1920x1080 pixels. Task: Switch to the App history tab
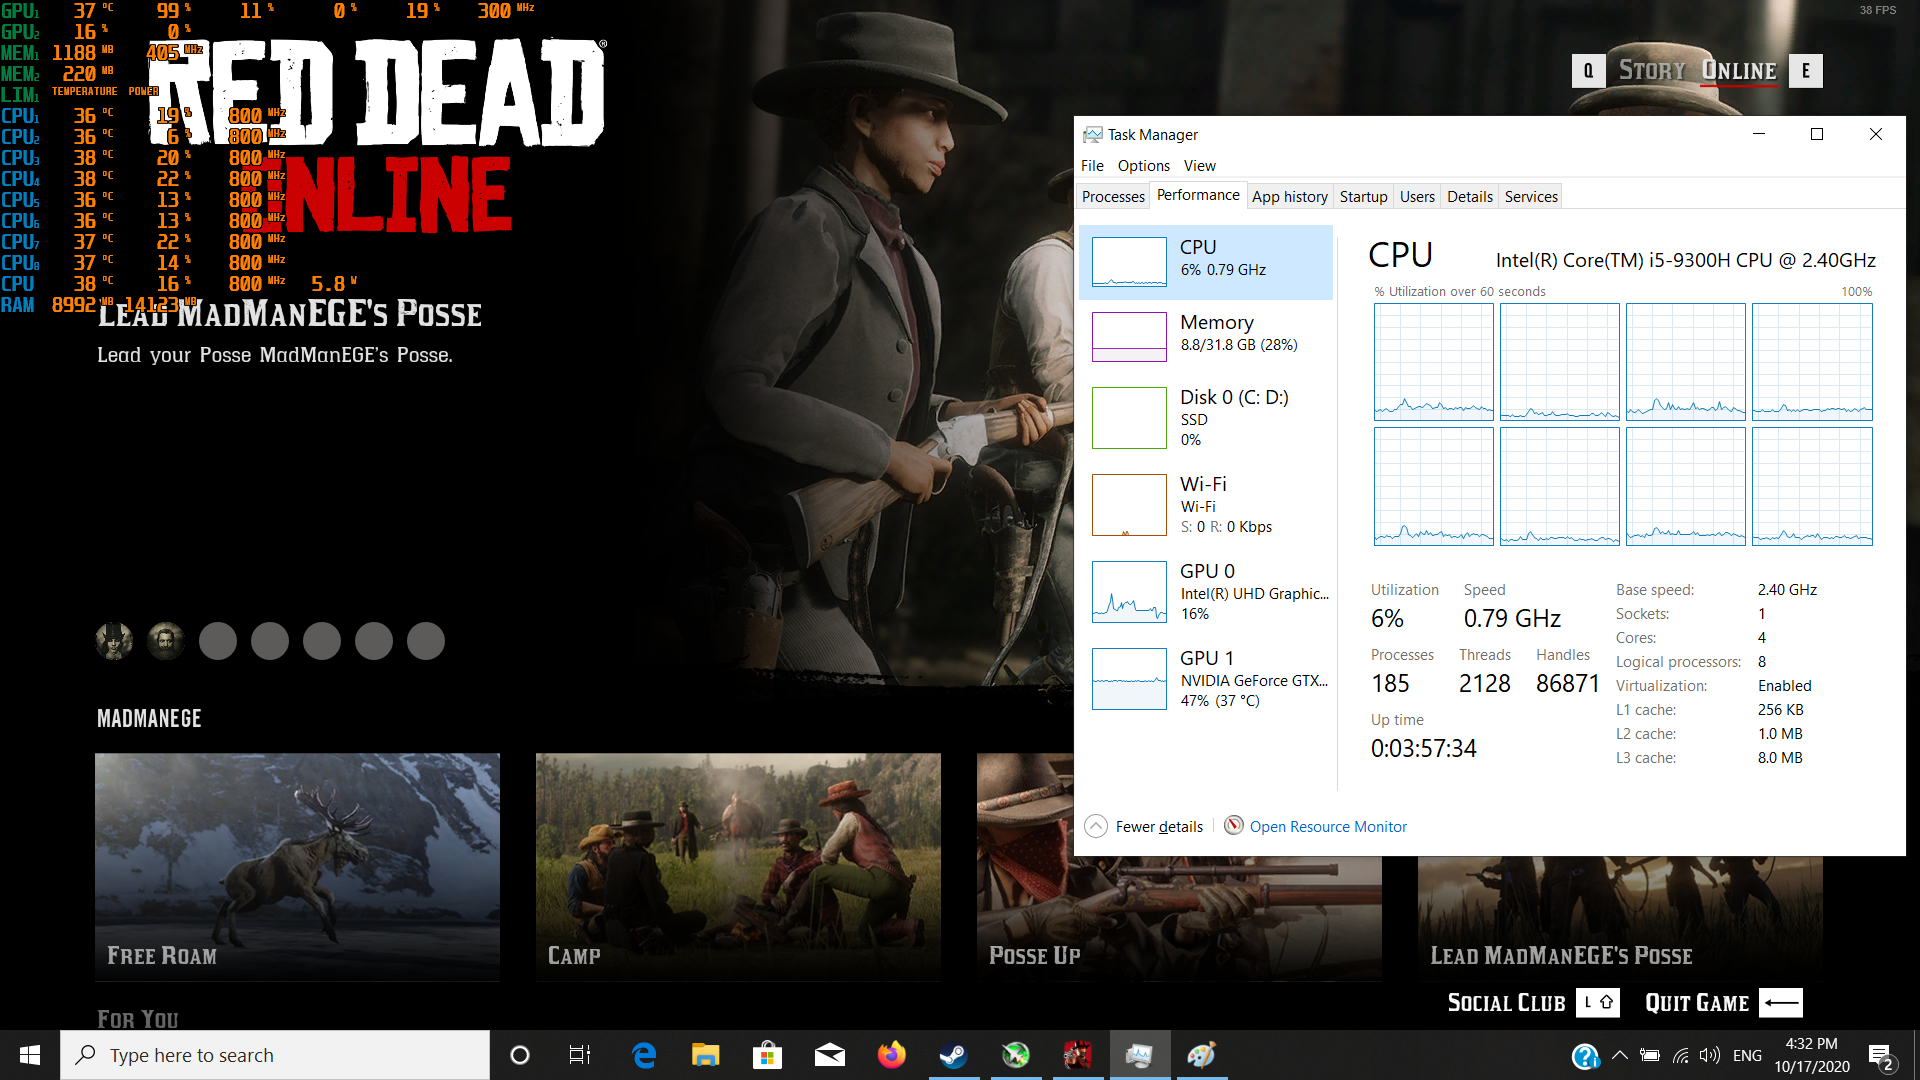point(1289,197)
